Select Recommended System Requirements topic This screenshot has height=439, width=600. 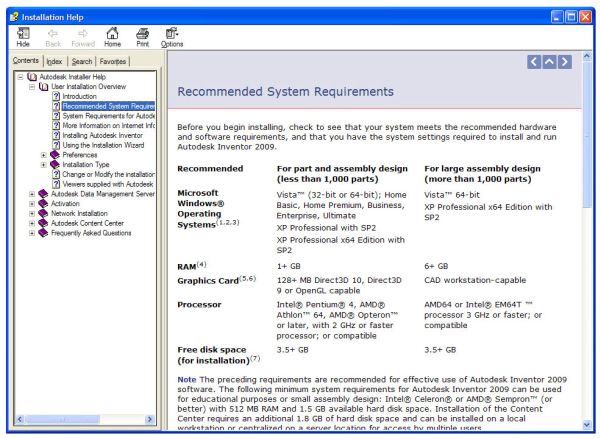109,106
